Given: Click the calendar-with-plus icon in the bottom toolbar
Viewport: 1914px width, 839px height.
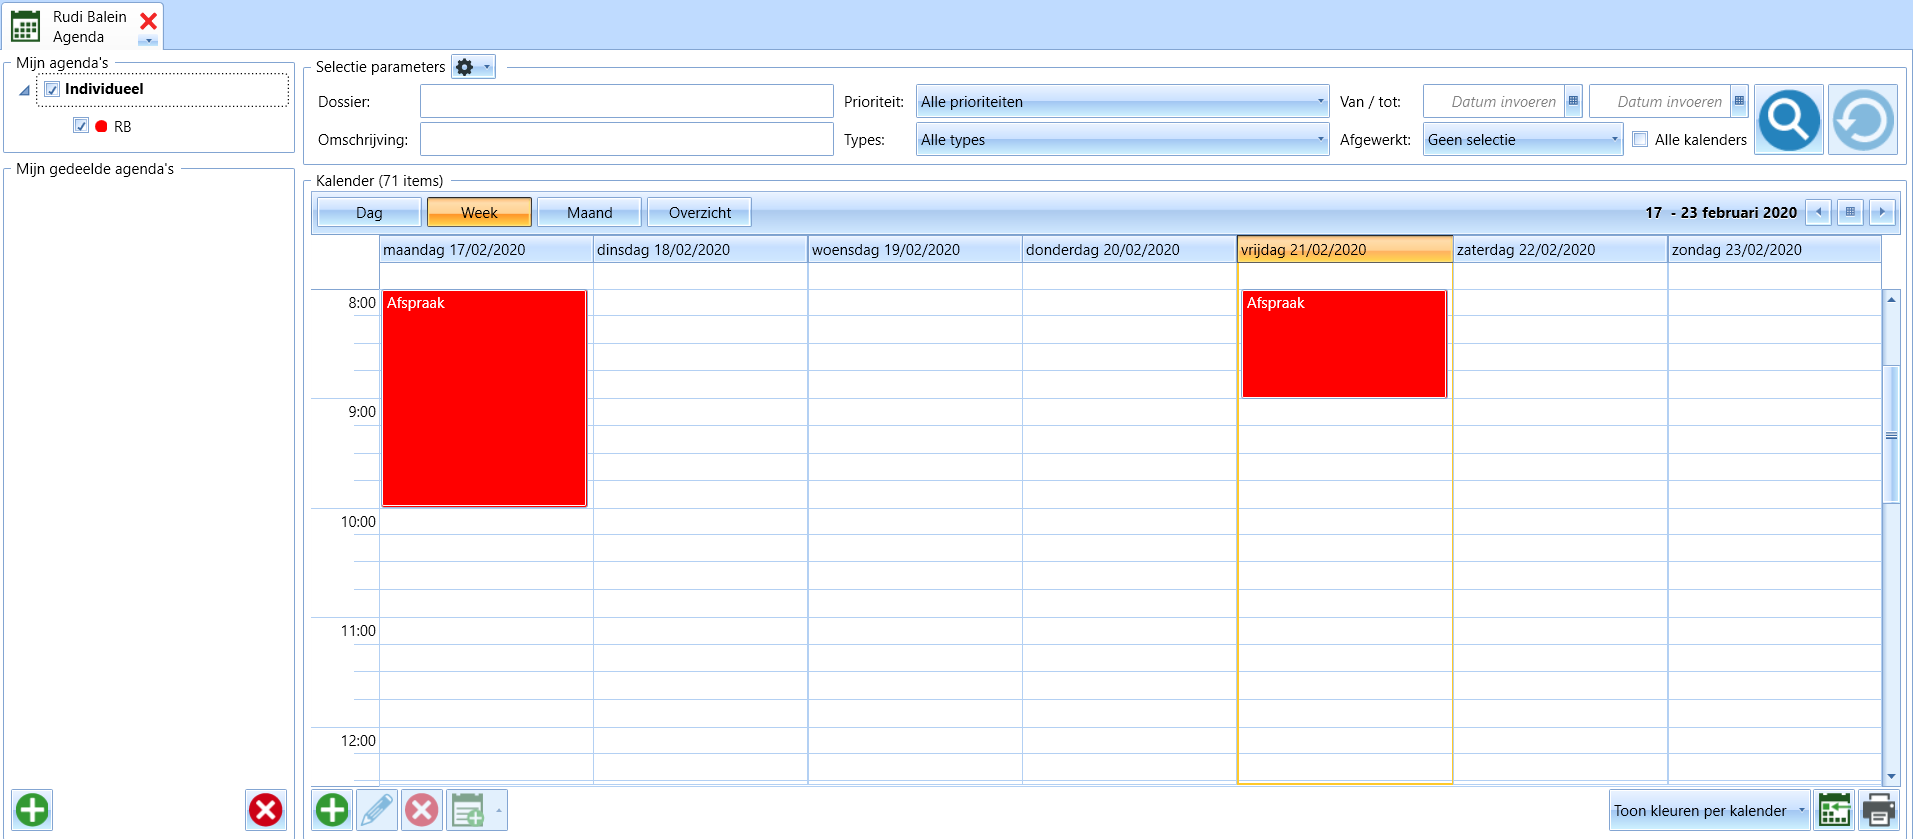Looking at the screenshot, I should point(467,810).
